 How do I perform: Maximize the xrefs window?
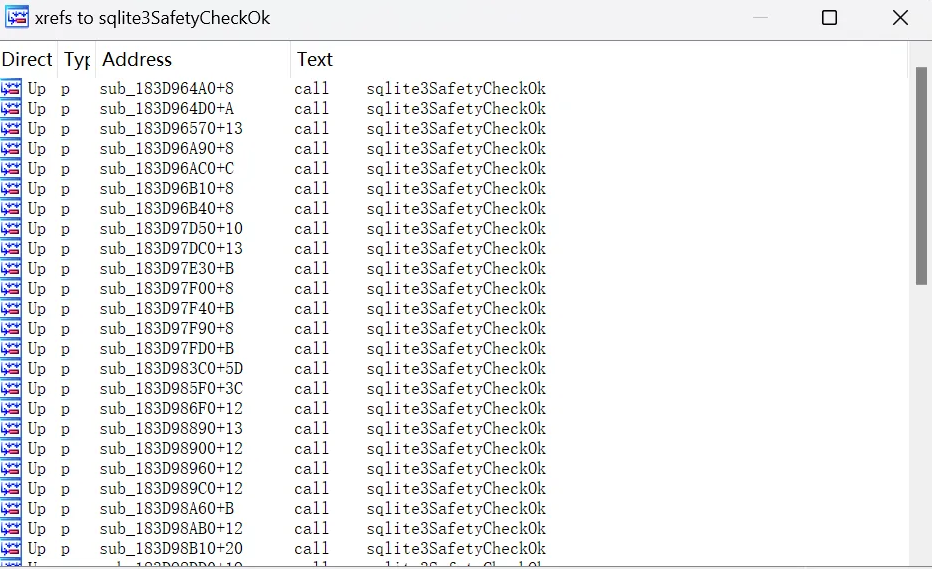tap(829, 18)
